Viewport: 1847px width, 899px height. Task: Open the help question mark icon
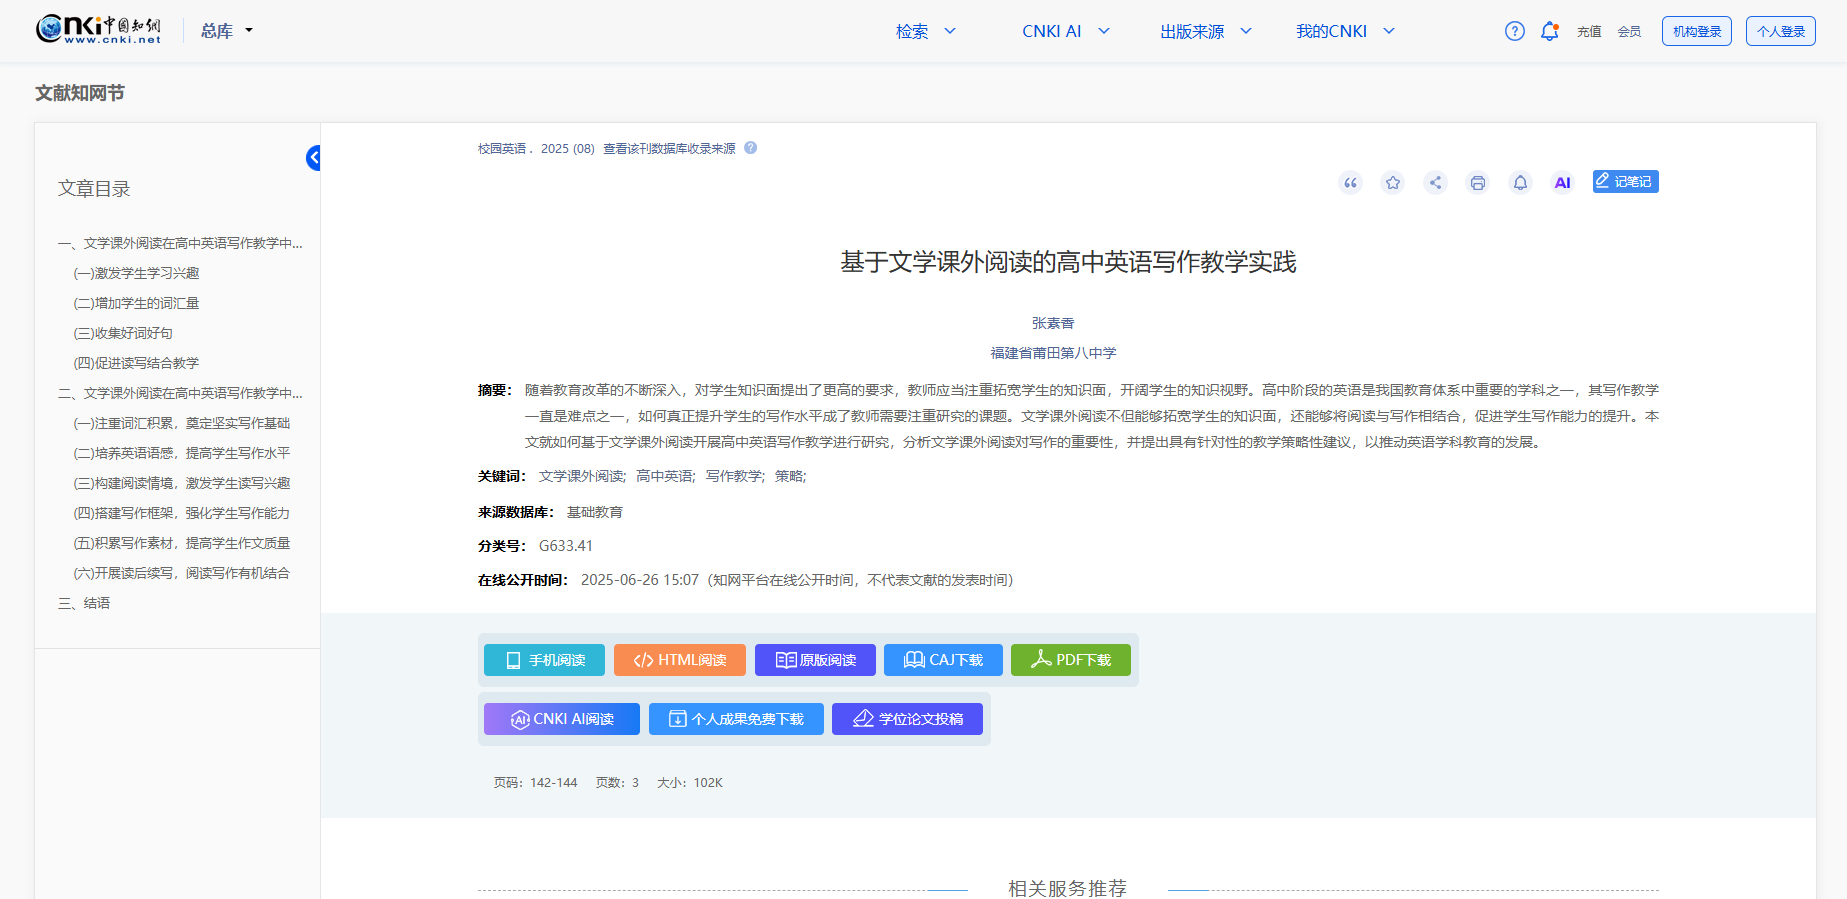point(1514,31)
